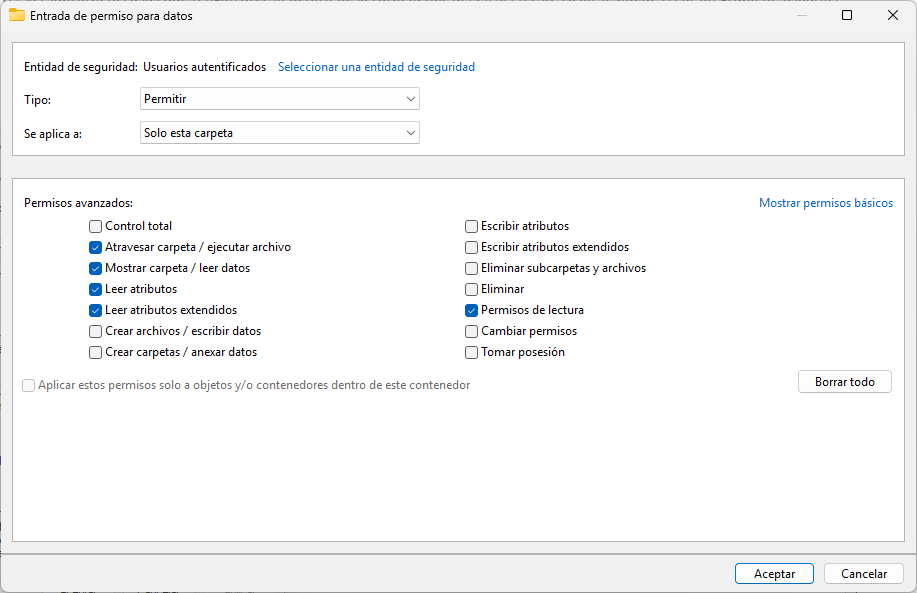This screenshot has height=593, width=917.
Task: Open the Se aplica a dropdown
Action: pos(279,132)
